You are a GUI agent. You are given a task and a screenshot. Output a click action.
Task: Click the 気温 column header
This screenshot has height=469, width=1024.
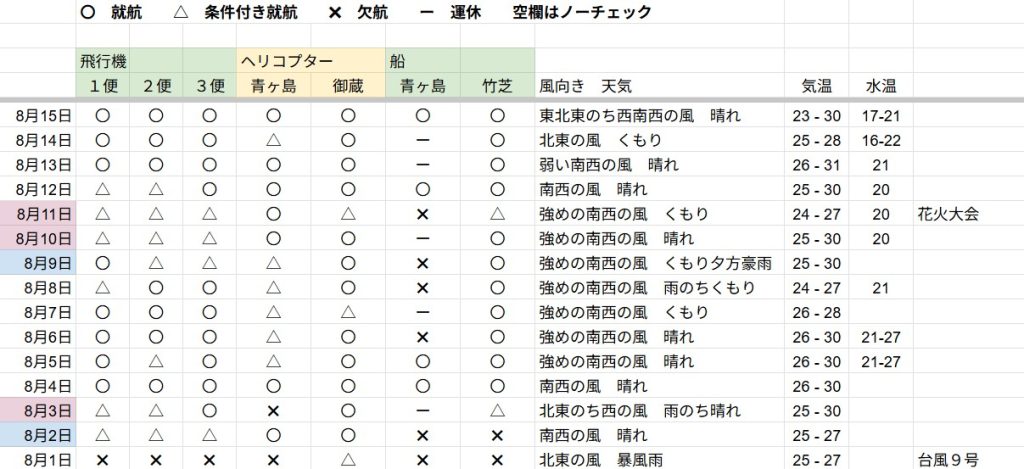coord(816,86)
